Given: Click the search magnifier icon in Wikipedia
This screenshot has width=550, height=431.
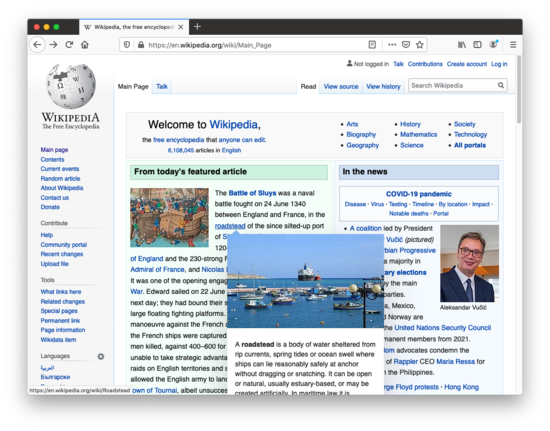Looking at the screenshot, I should tap(501, 85).
